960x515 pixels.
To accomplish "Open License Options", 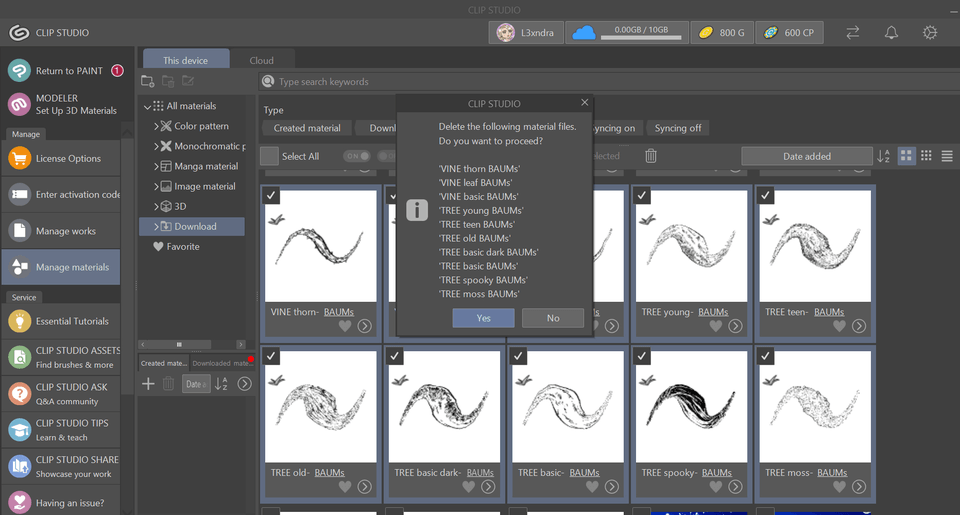I will [x=61, y=159].
